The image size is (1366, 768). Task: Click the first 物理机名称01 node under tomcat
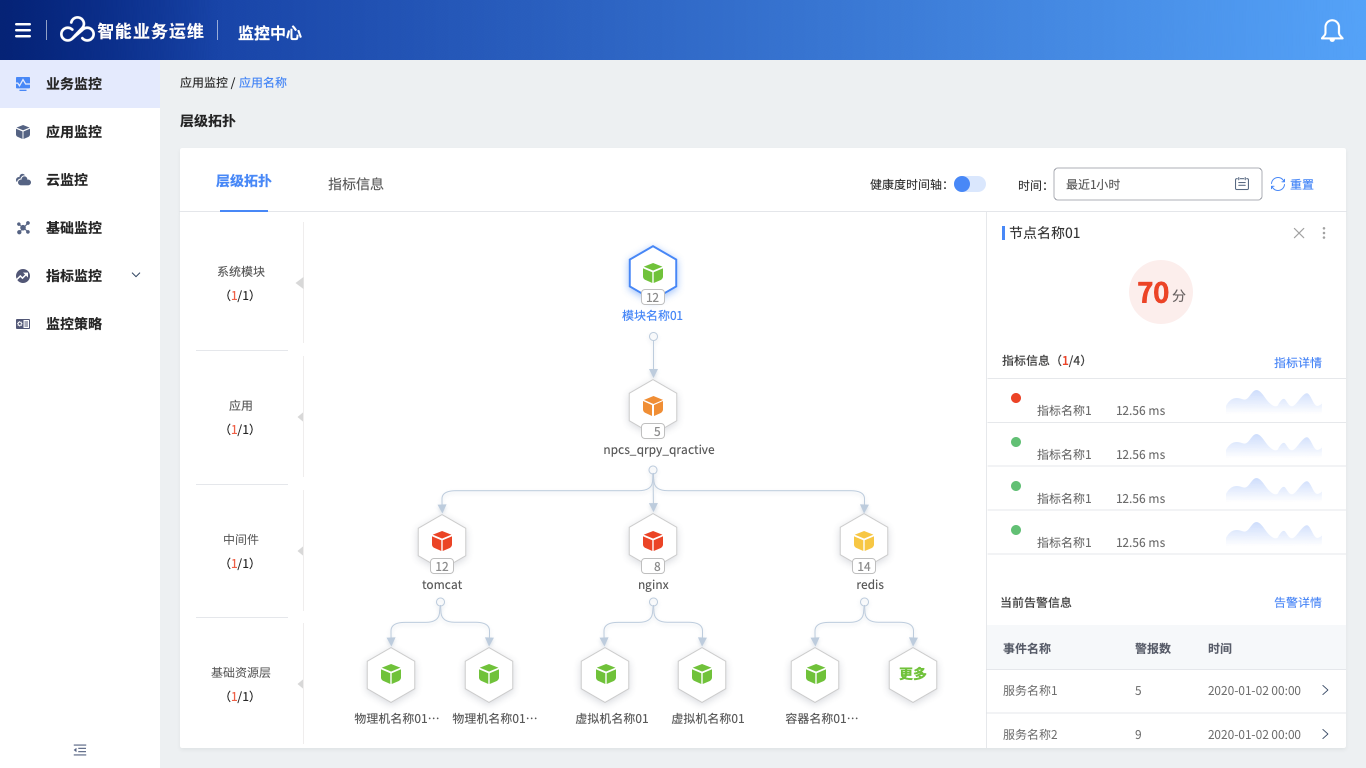pyautogui.click(x=391, y=675)
